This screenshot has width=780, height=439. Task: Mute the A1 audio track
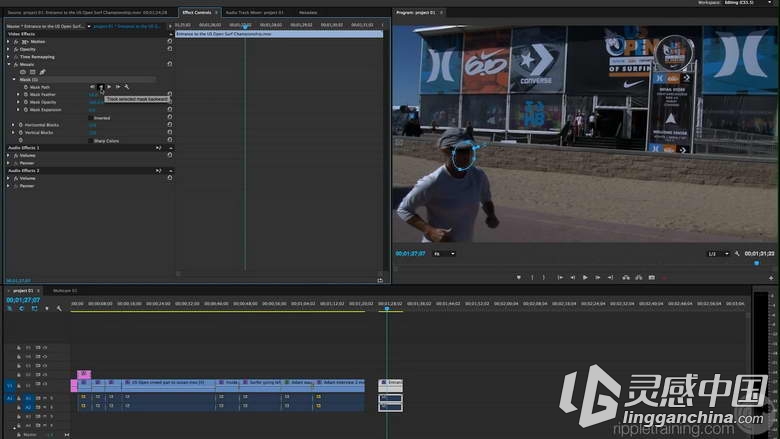[45, 398]
